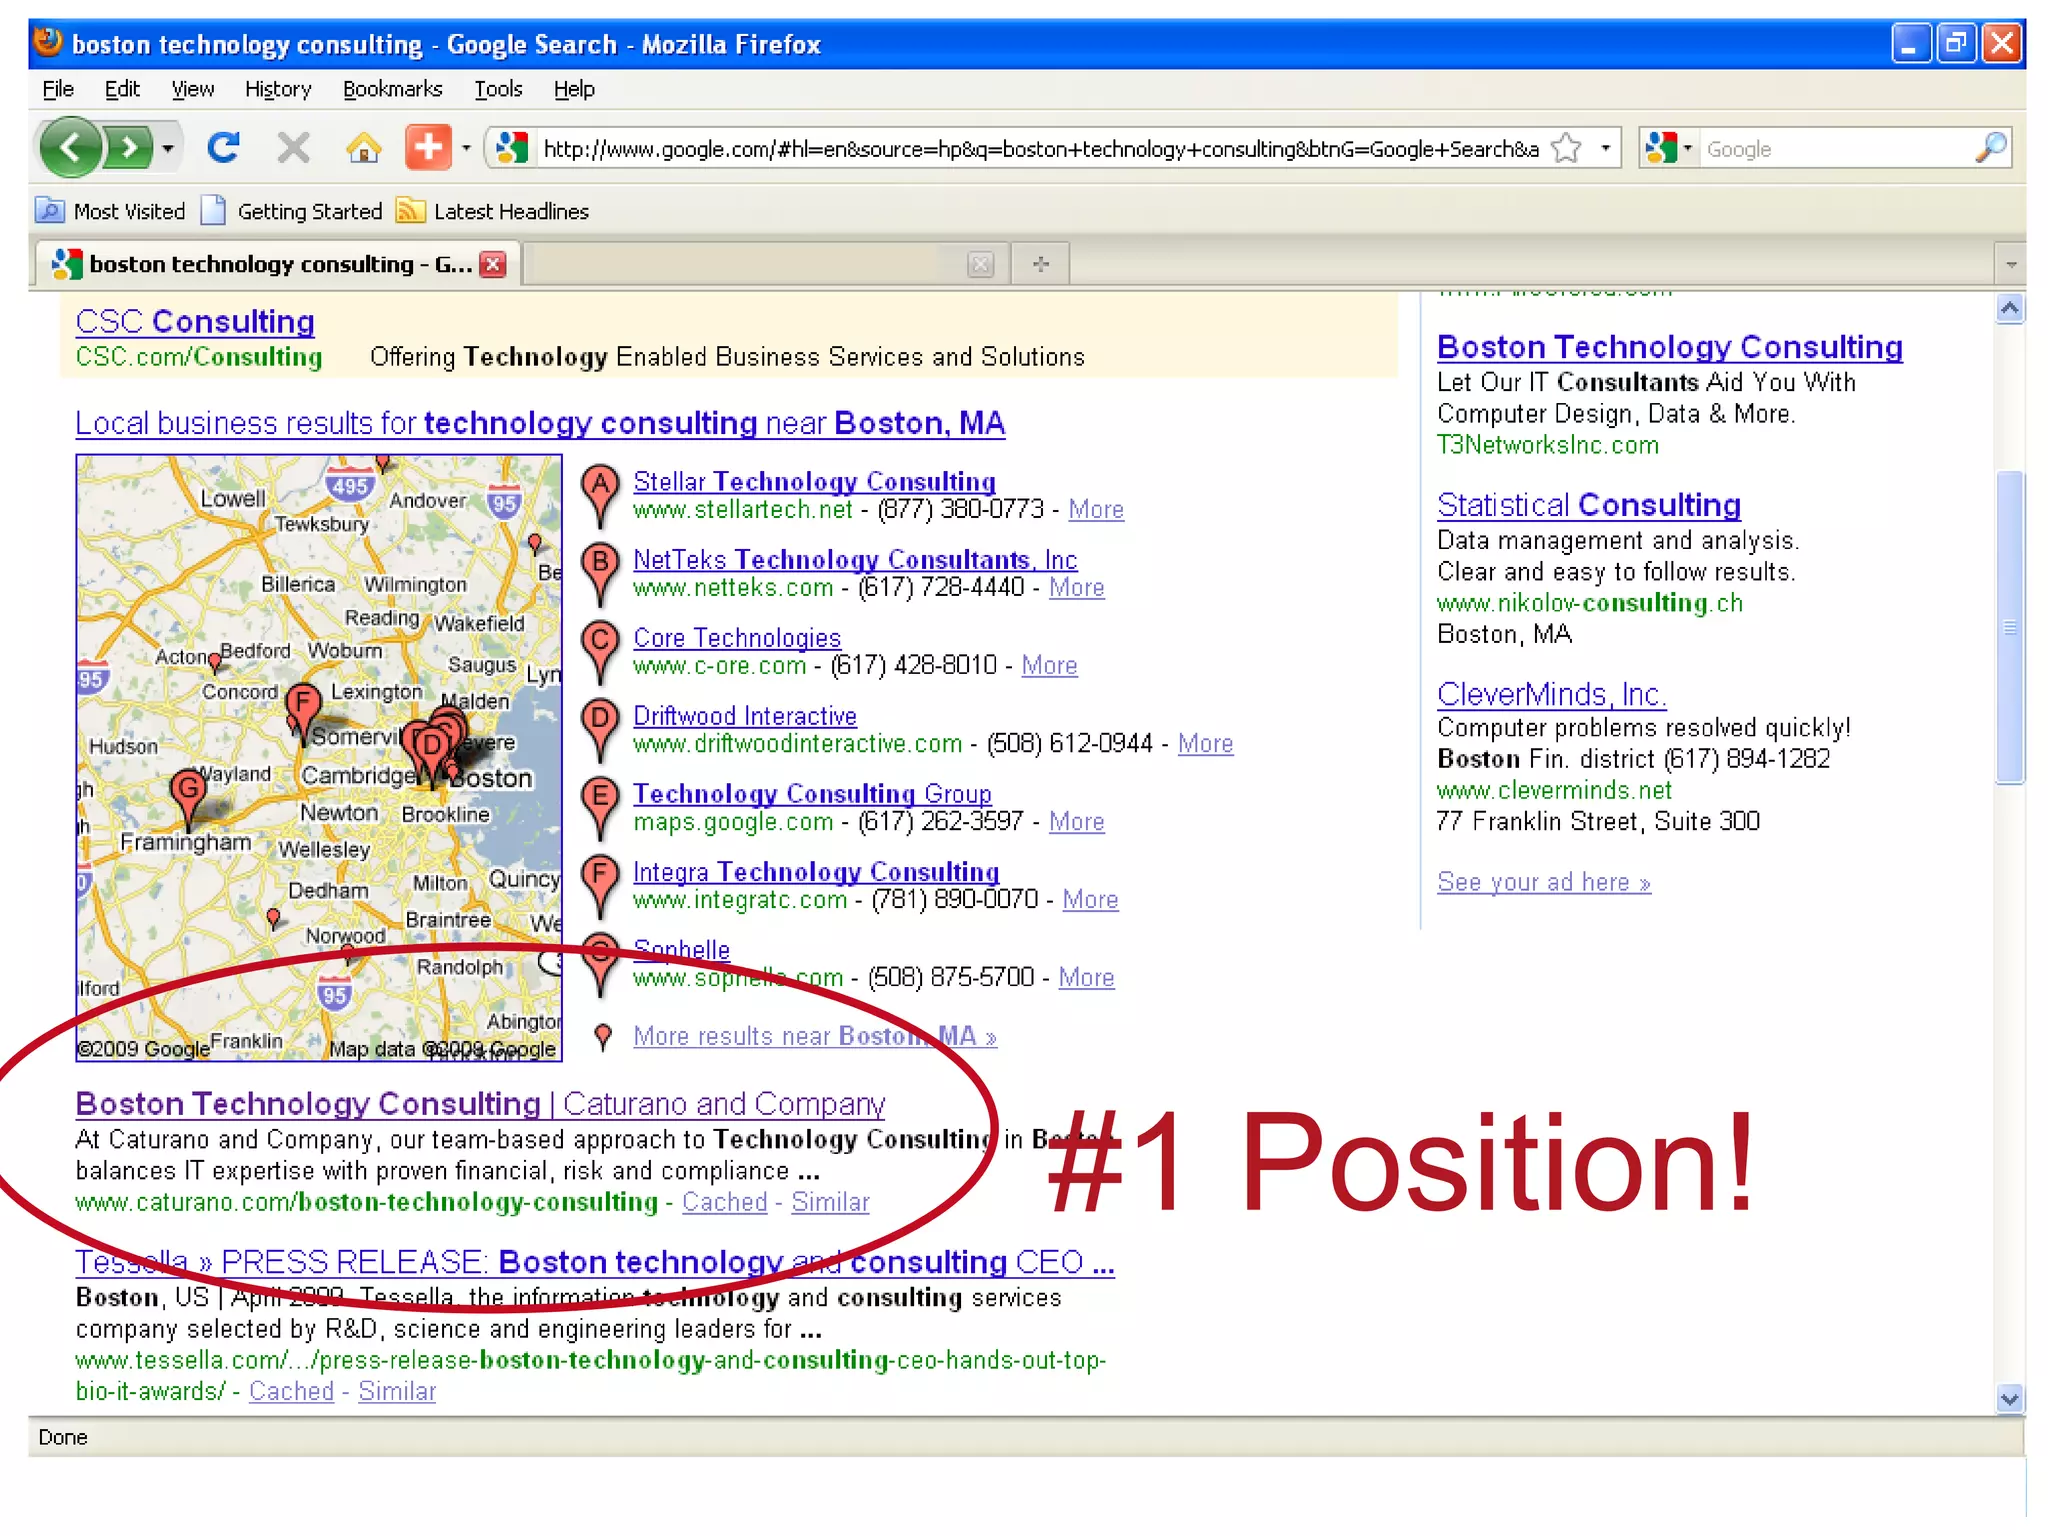
Task: Click More next to Stellar Technology phone
Action: (x=1096, y=510)
